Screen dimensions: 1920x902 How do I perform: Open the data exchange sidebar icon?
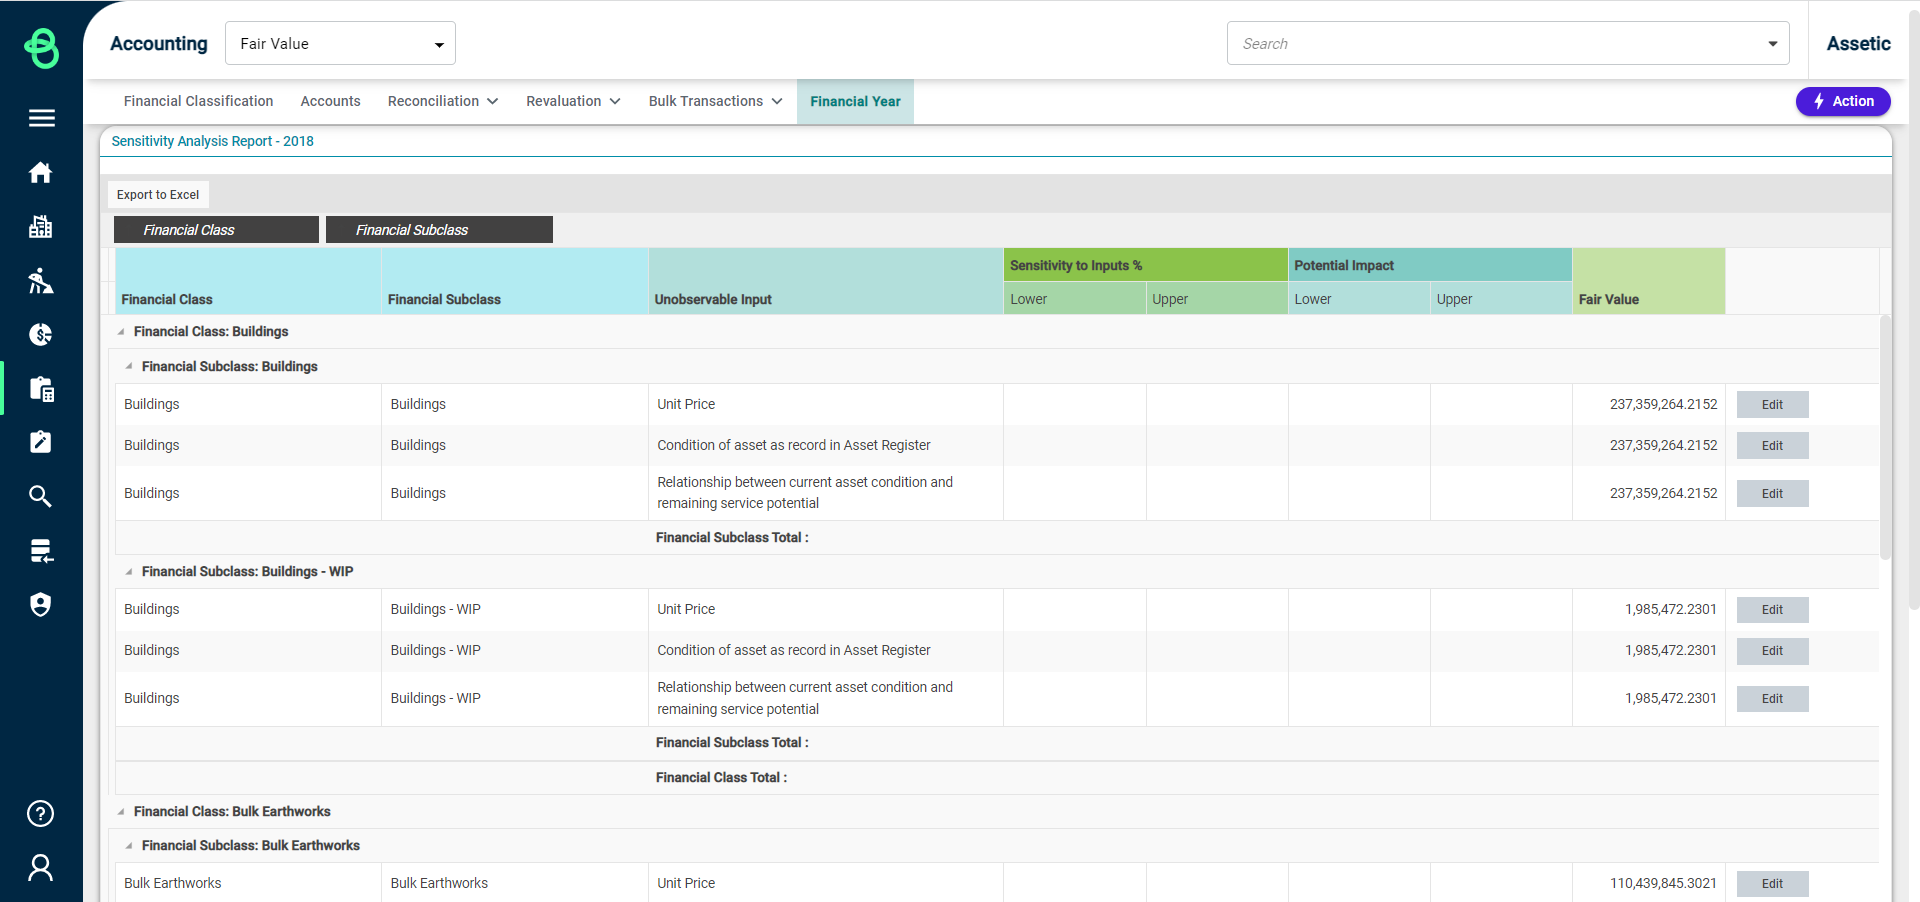(41, 550)
